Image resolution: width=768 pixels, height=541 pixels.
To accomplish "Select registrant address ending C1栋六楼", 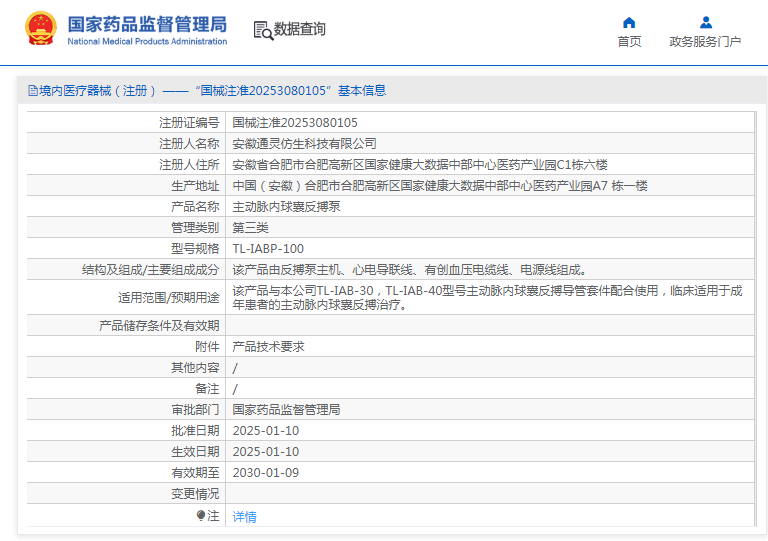I will tap(420, 165).
